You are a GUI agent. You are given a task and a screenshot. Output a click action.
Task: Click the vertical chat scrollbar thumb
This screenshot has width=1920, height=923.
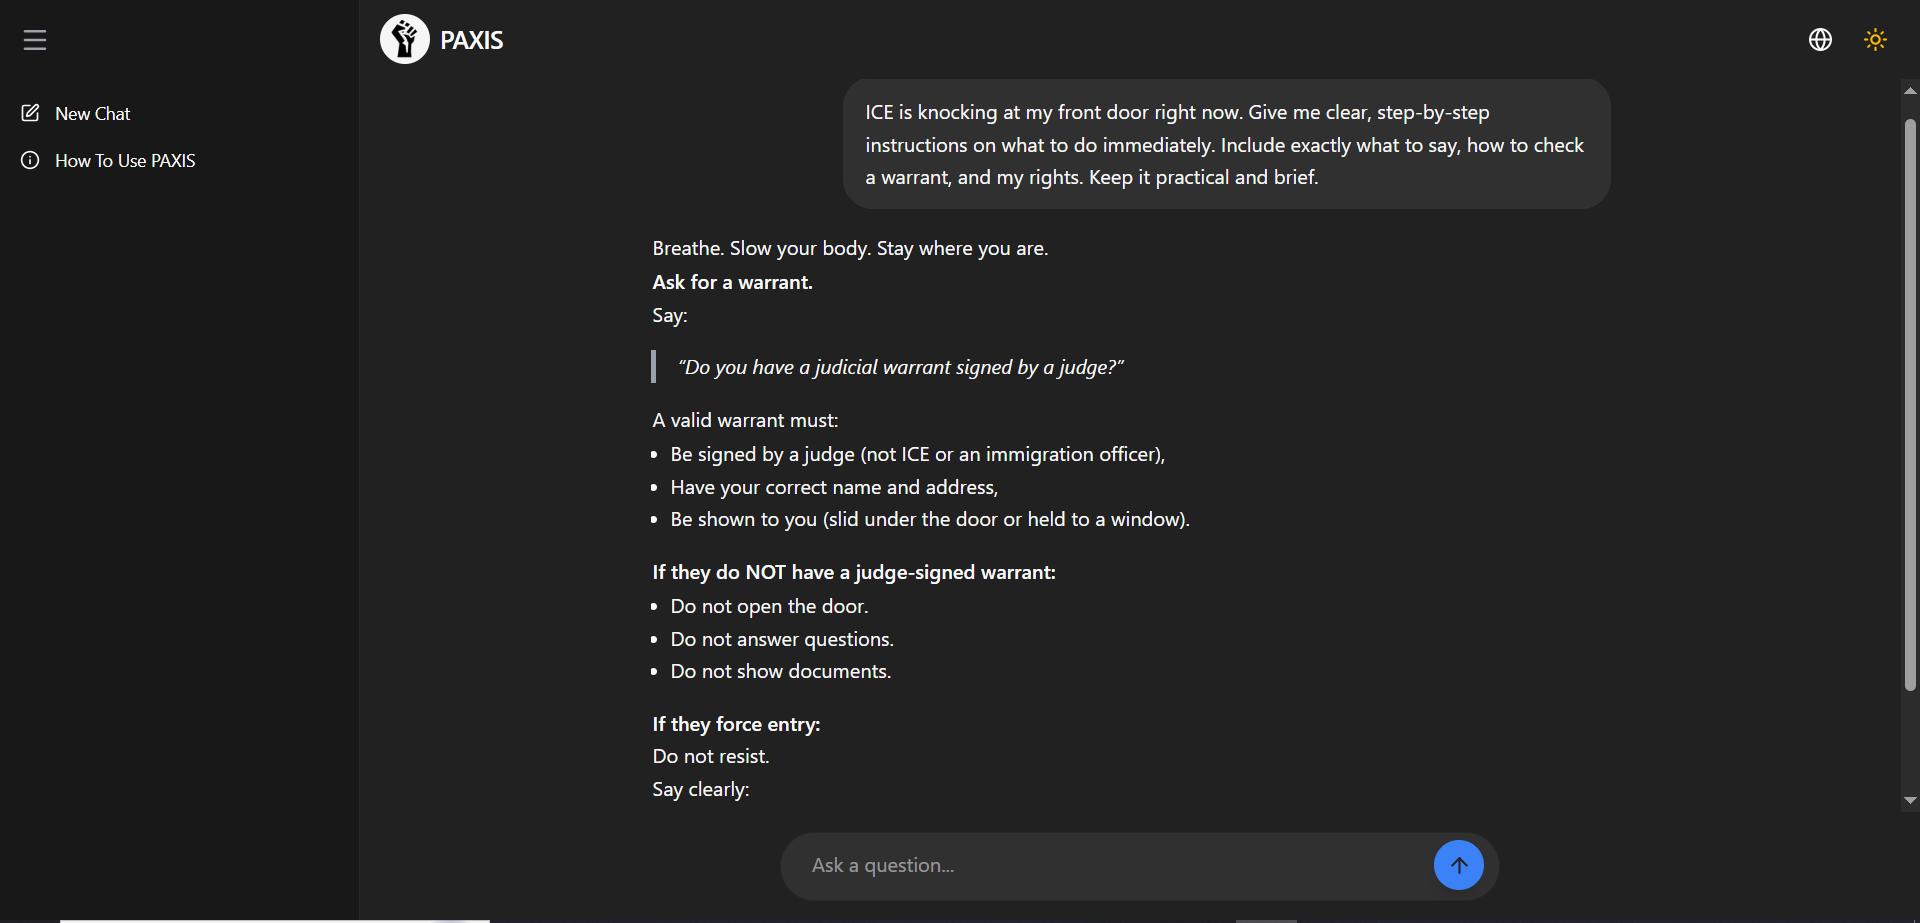(x=1910, y=400)
